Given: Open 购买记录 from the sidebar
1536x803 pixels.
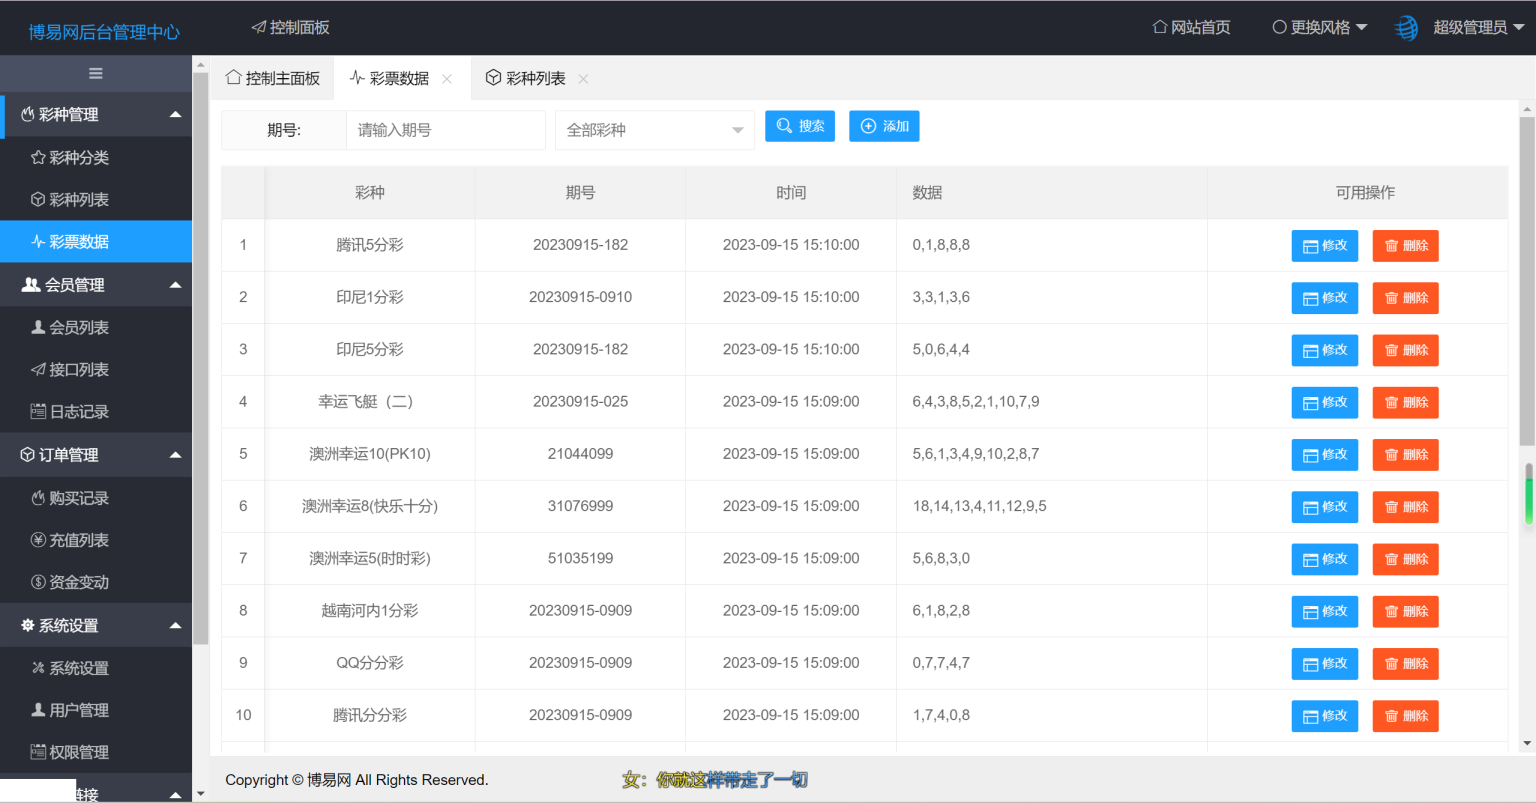Looking at the screenshot, I should click(79, 498).
